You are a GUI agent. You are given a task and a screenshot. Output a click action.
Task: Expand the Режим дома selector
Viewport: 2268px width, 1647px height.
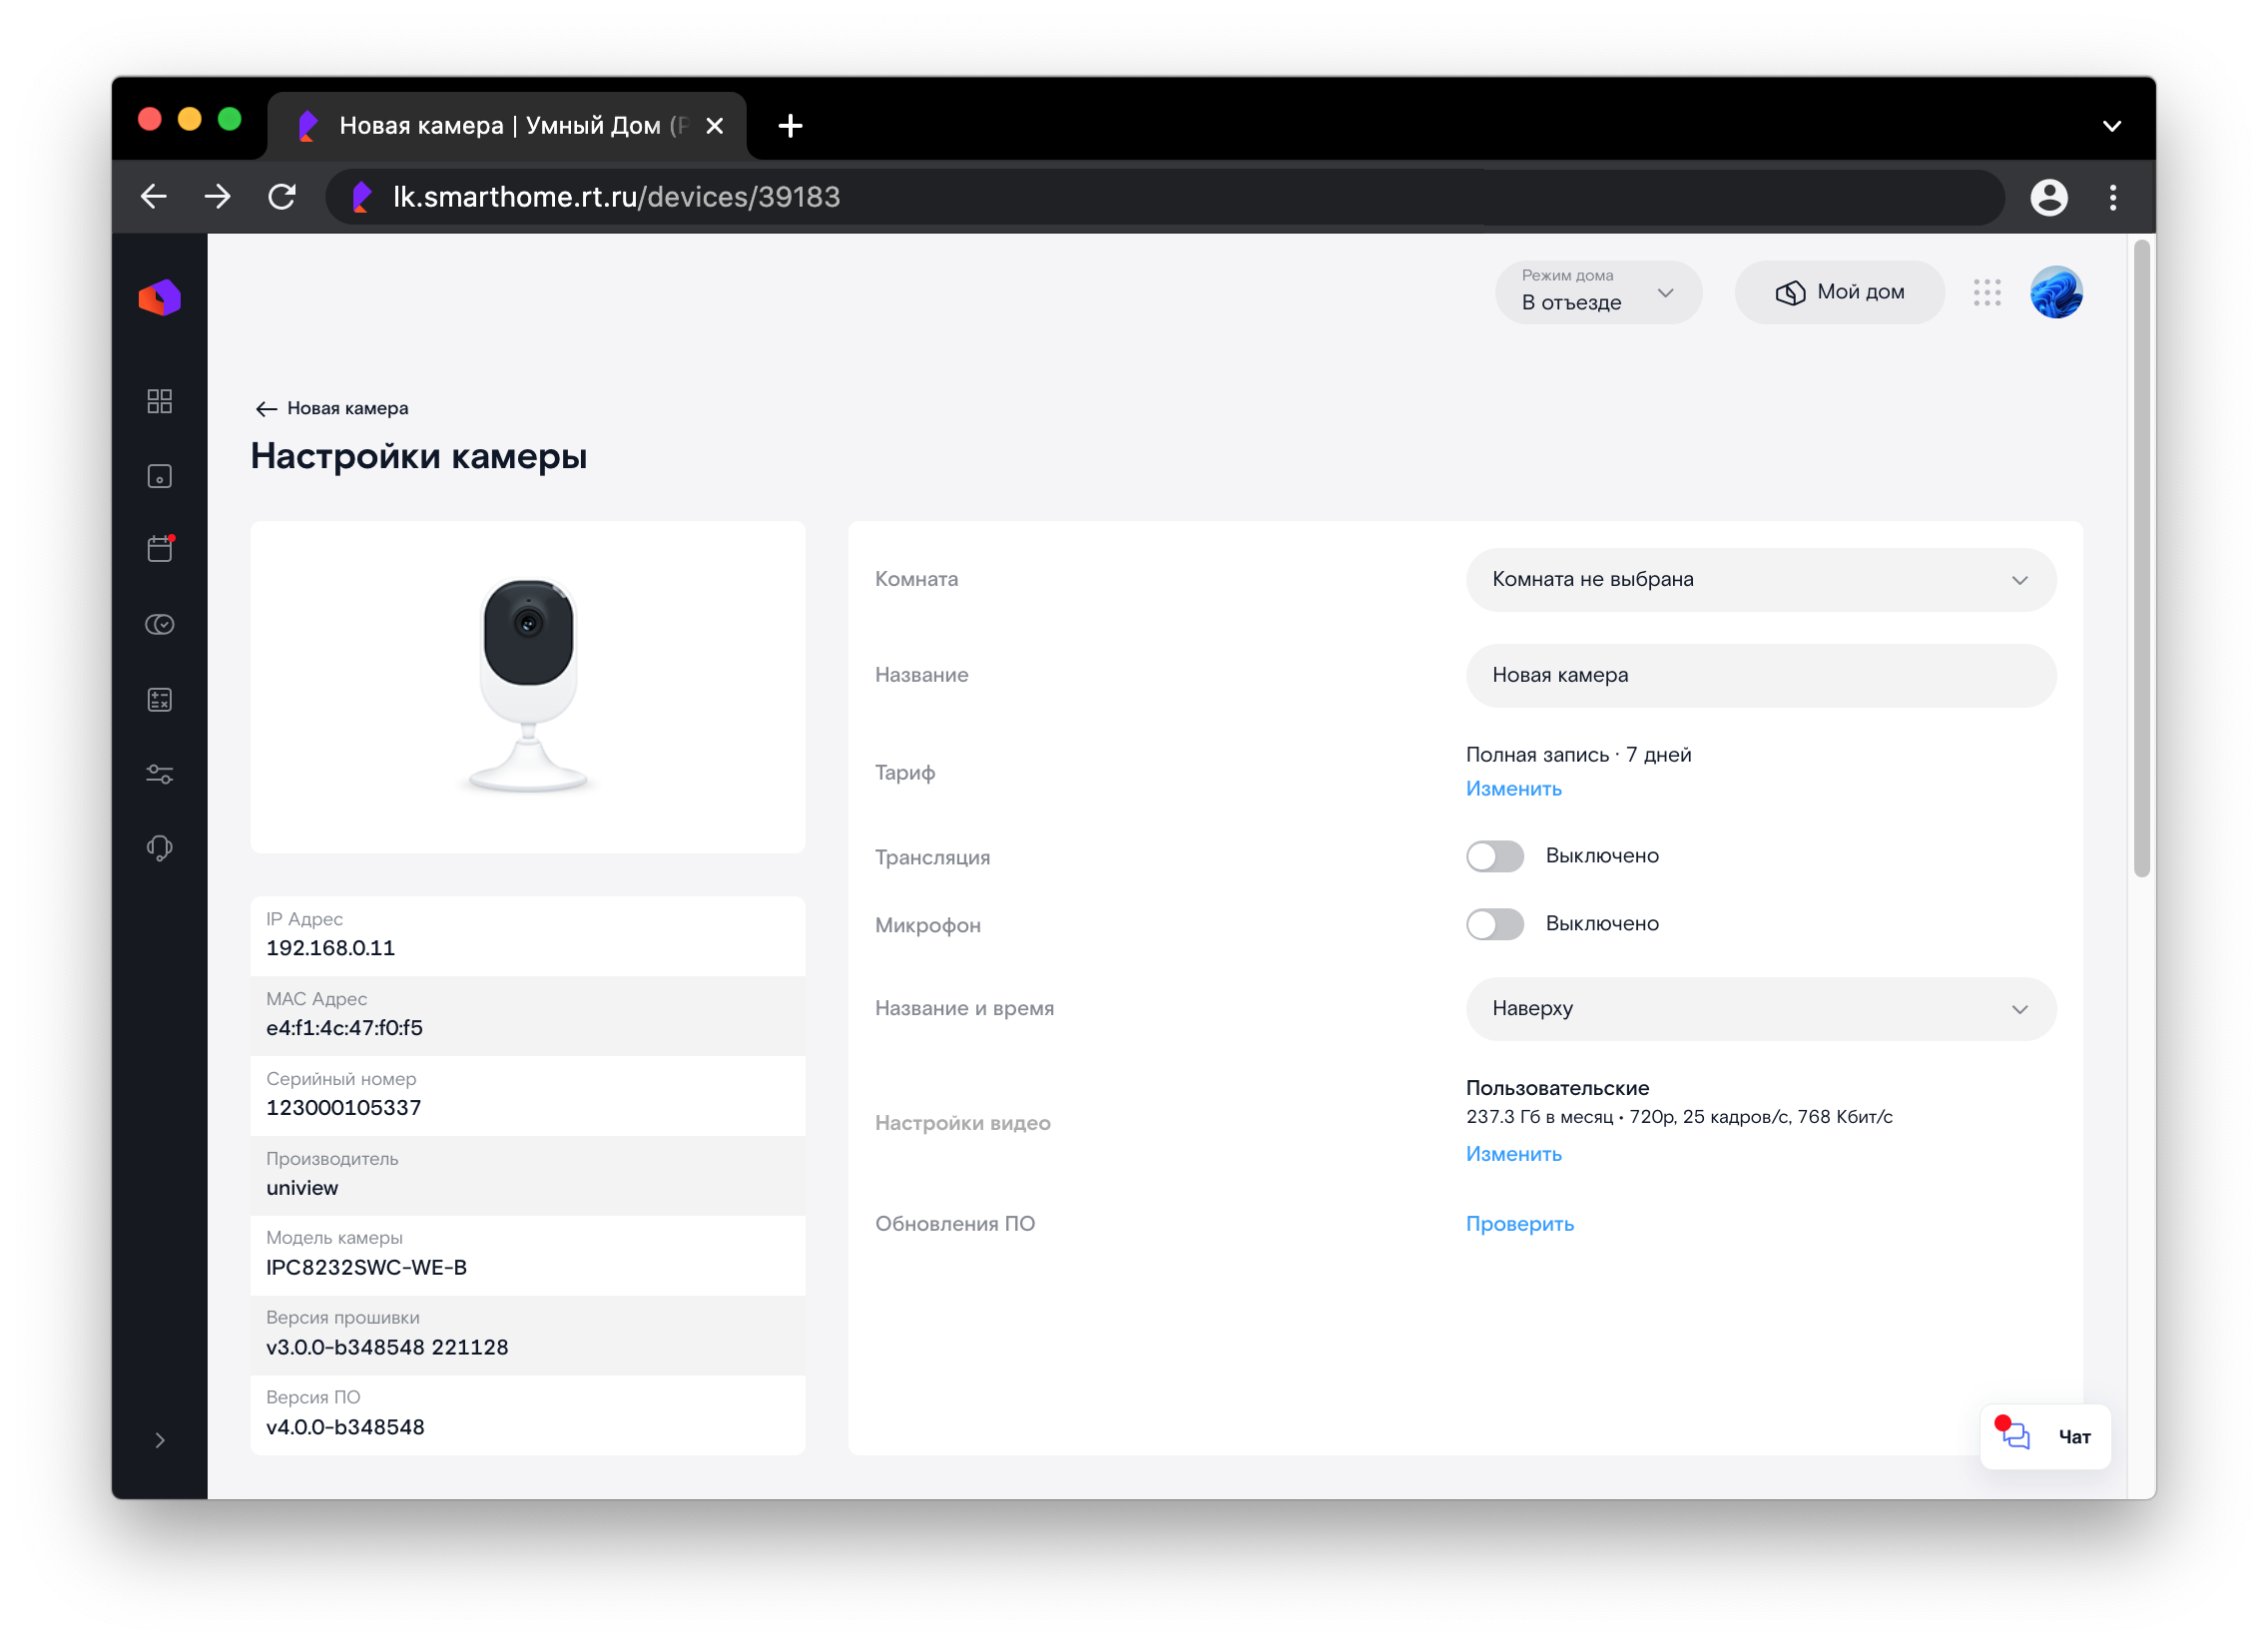click(x=1597, y=292)
